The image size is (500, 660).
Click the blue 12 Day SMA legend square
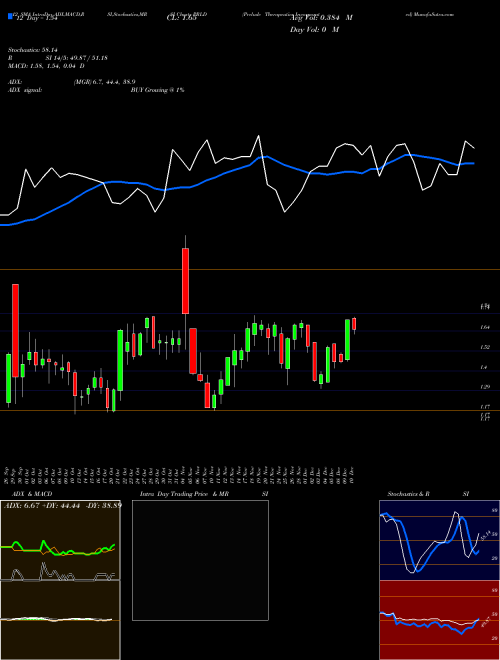11,17
